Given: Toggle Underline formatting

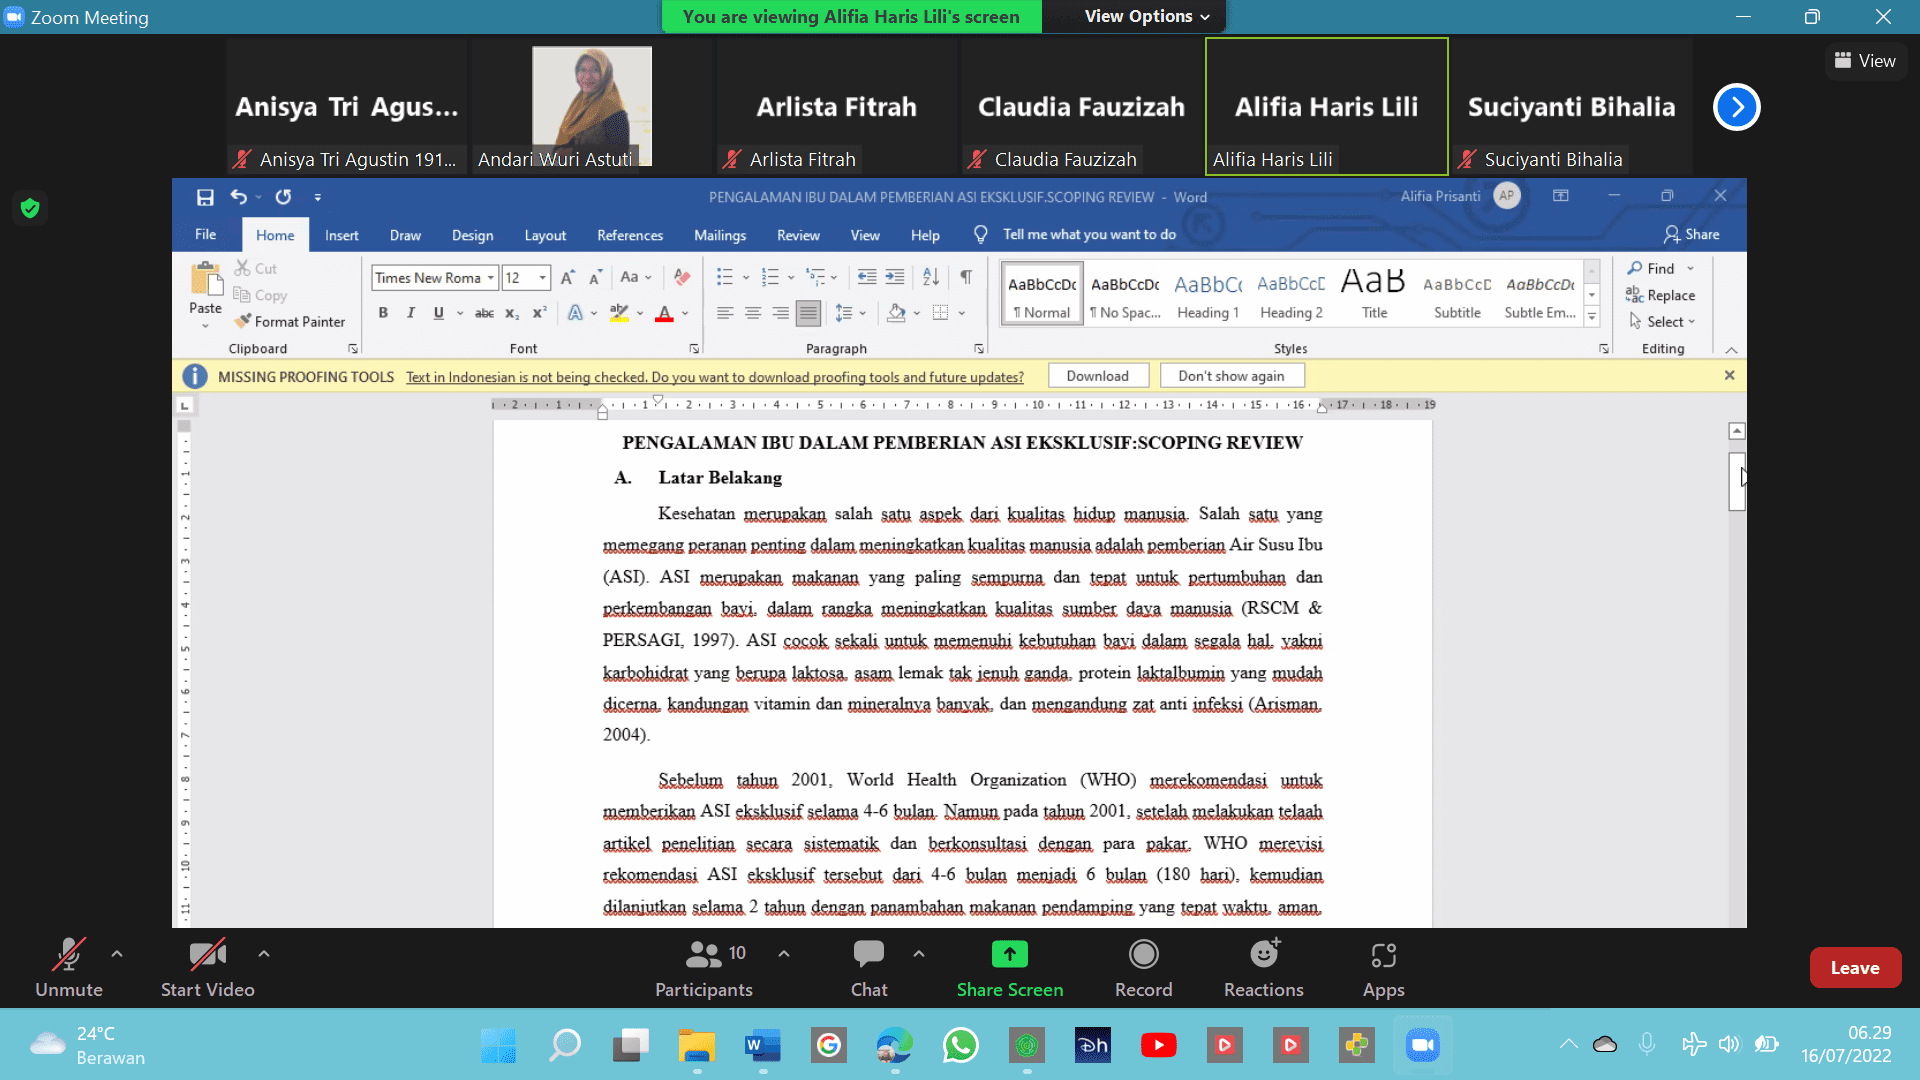Looking at the screenshot, I should click(438, 313).
